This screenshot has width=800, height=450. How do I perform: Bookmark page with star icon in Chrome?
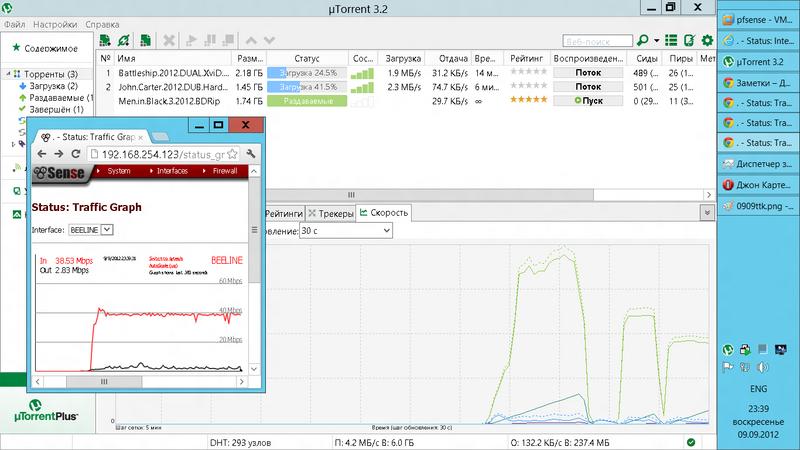pos(232,154)
